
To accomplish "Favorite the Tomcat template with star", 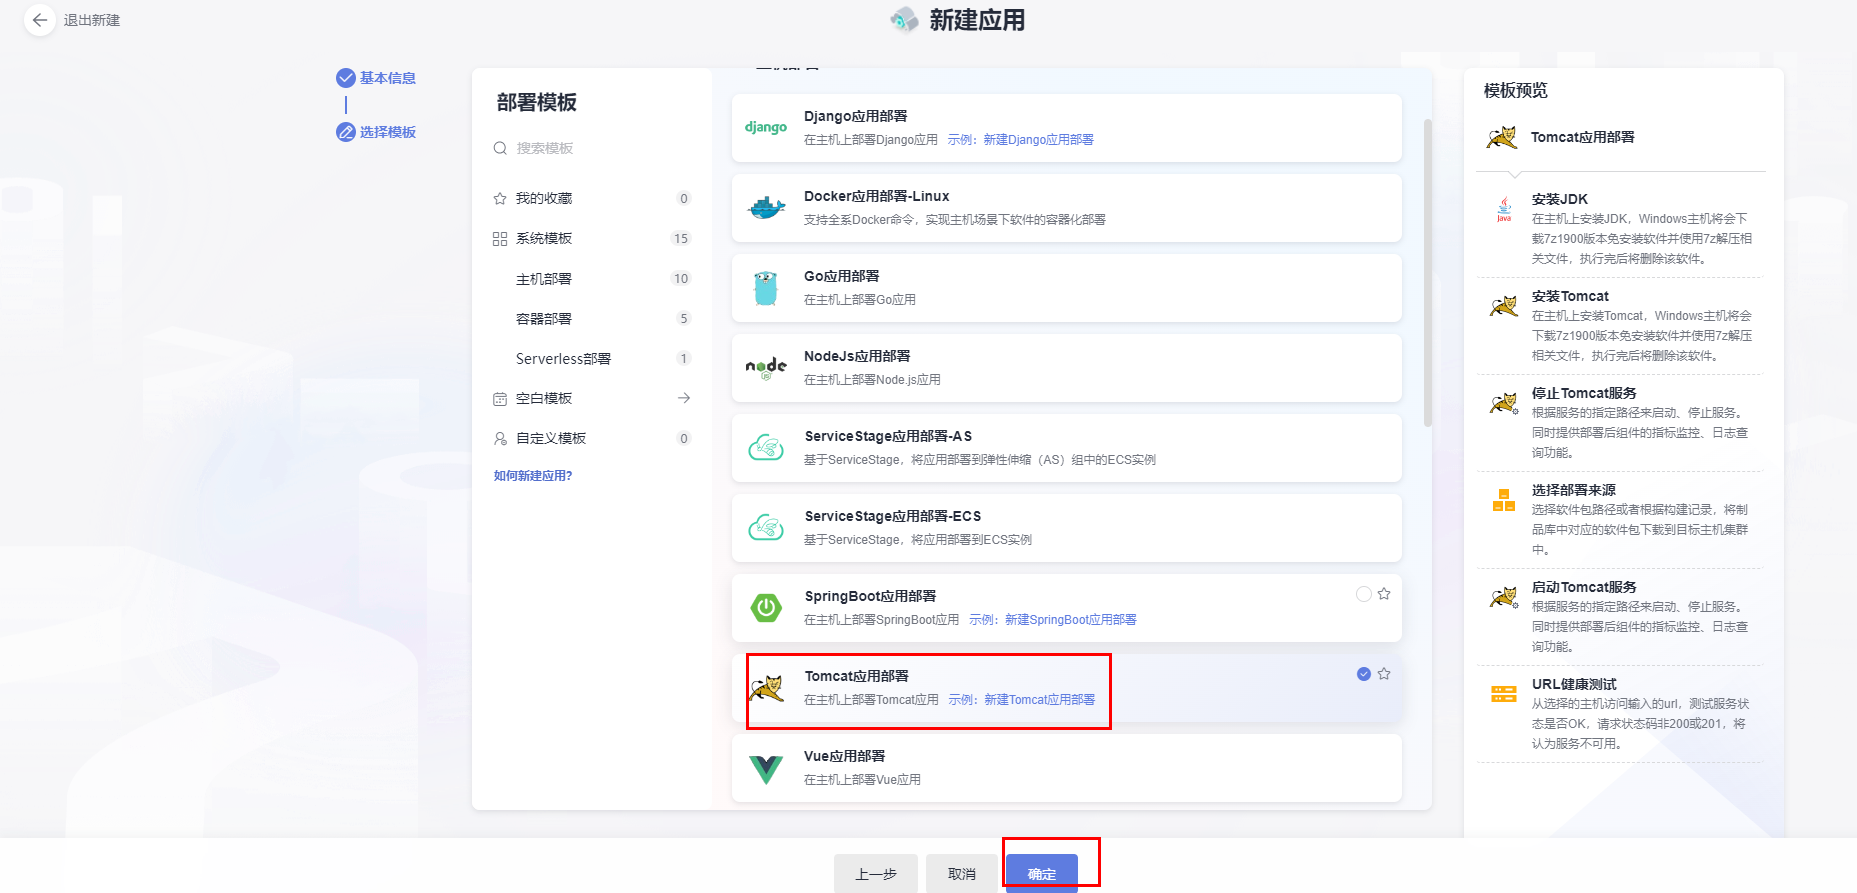I will (x=1384, y=674).
